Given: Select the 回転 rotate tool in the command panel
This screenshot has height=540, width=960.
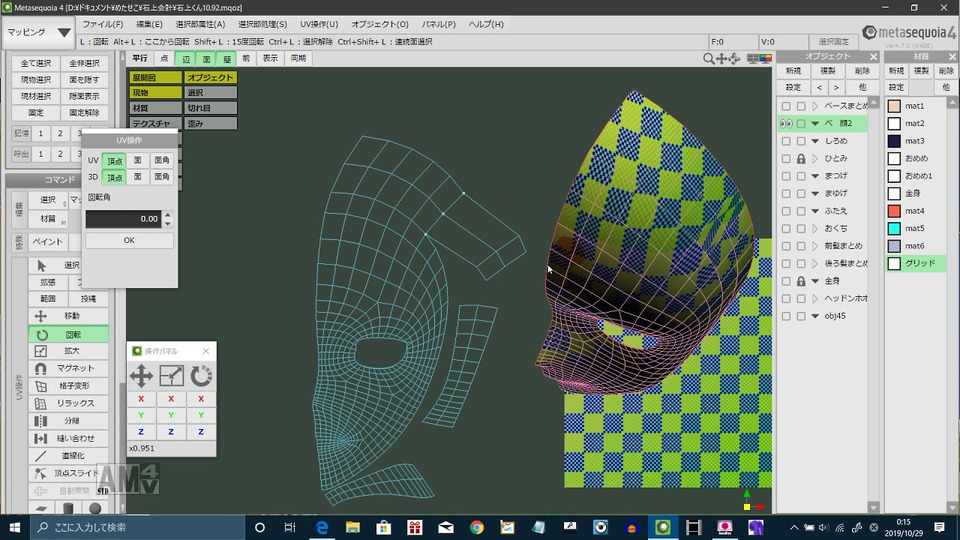Looking at the screenshot, I should 72,334.
